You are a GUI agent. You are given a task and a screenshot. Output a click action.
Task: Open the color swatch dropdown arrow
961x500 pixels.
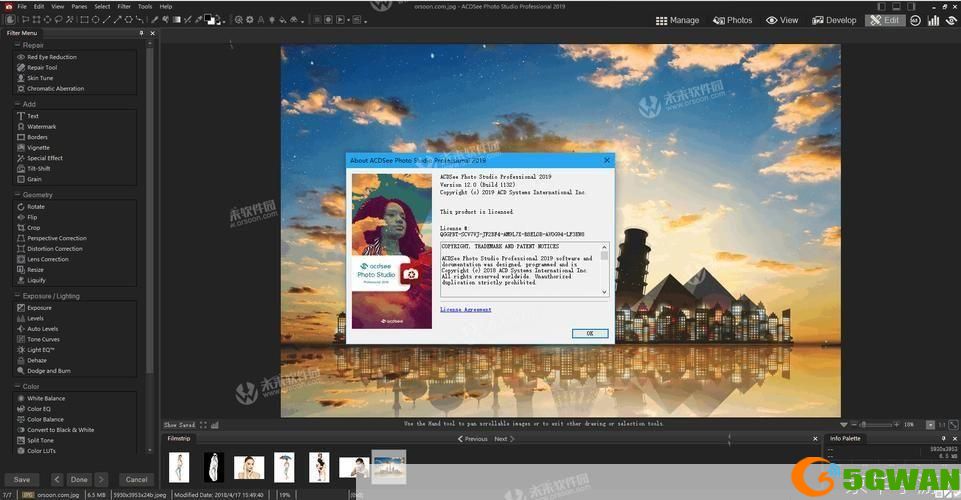224,21
